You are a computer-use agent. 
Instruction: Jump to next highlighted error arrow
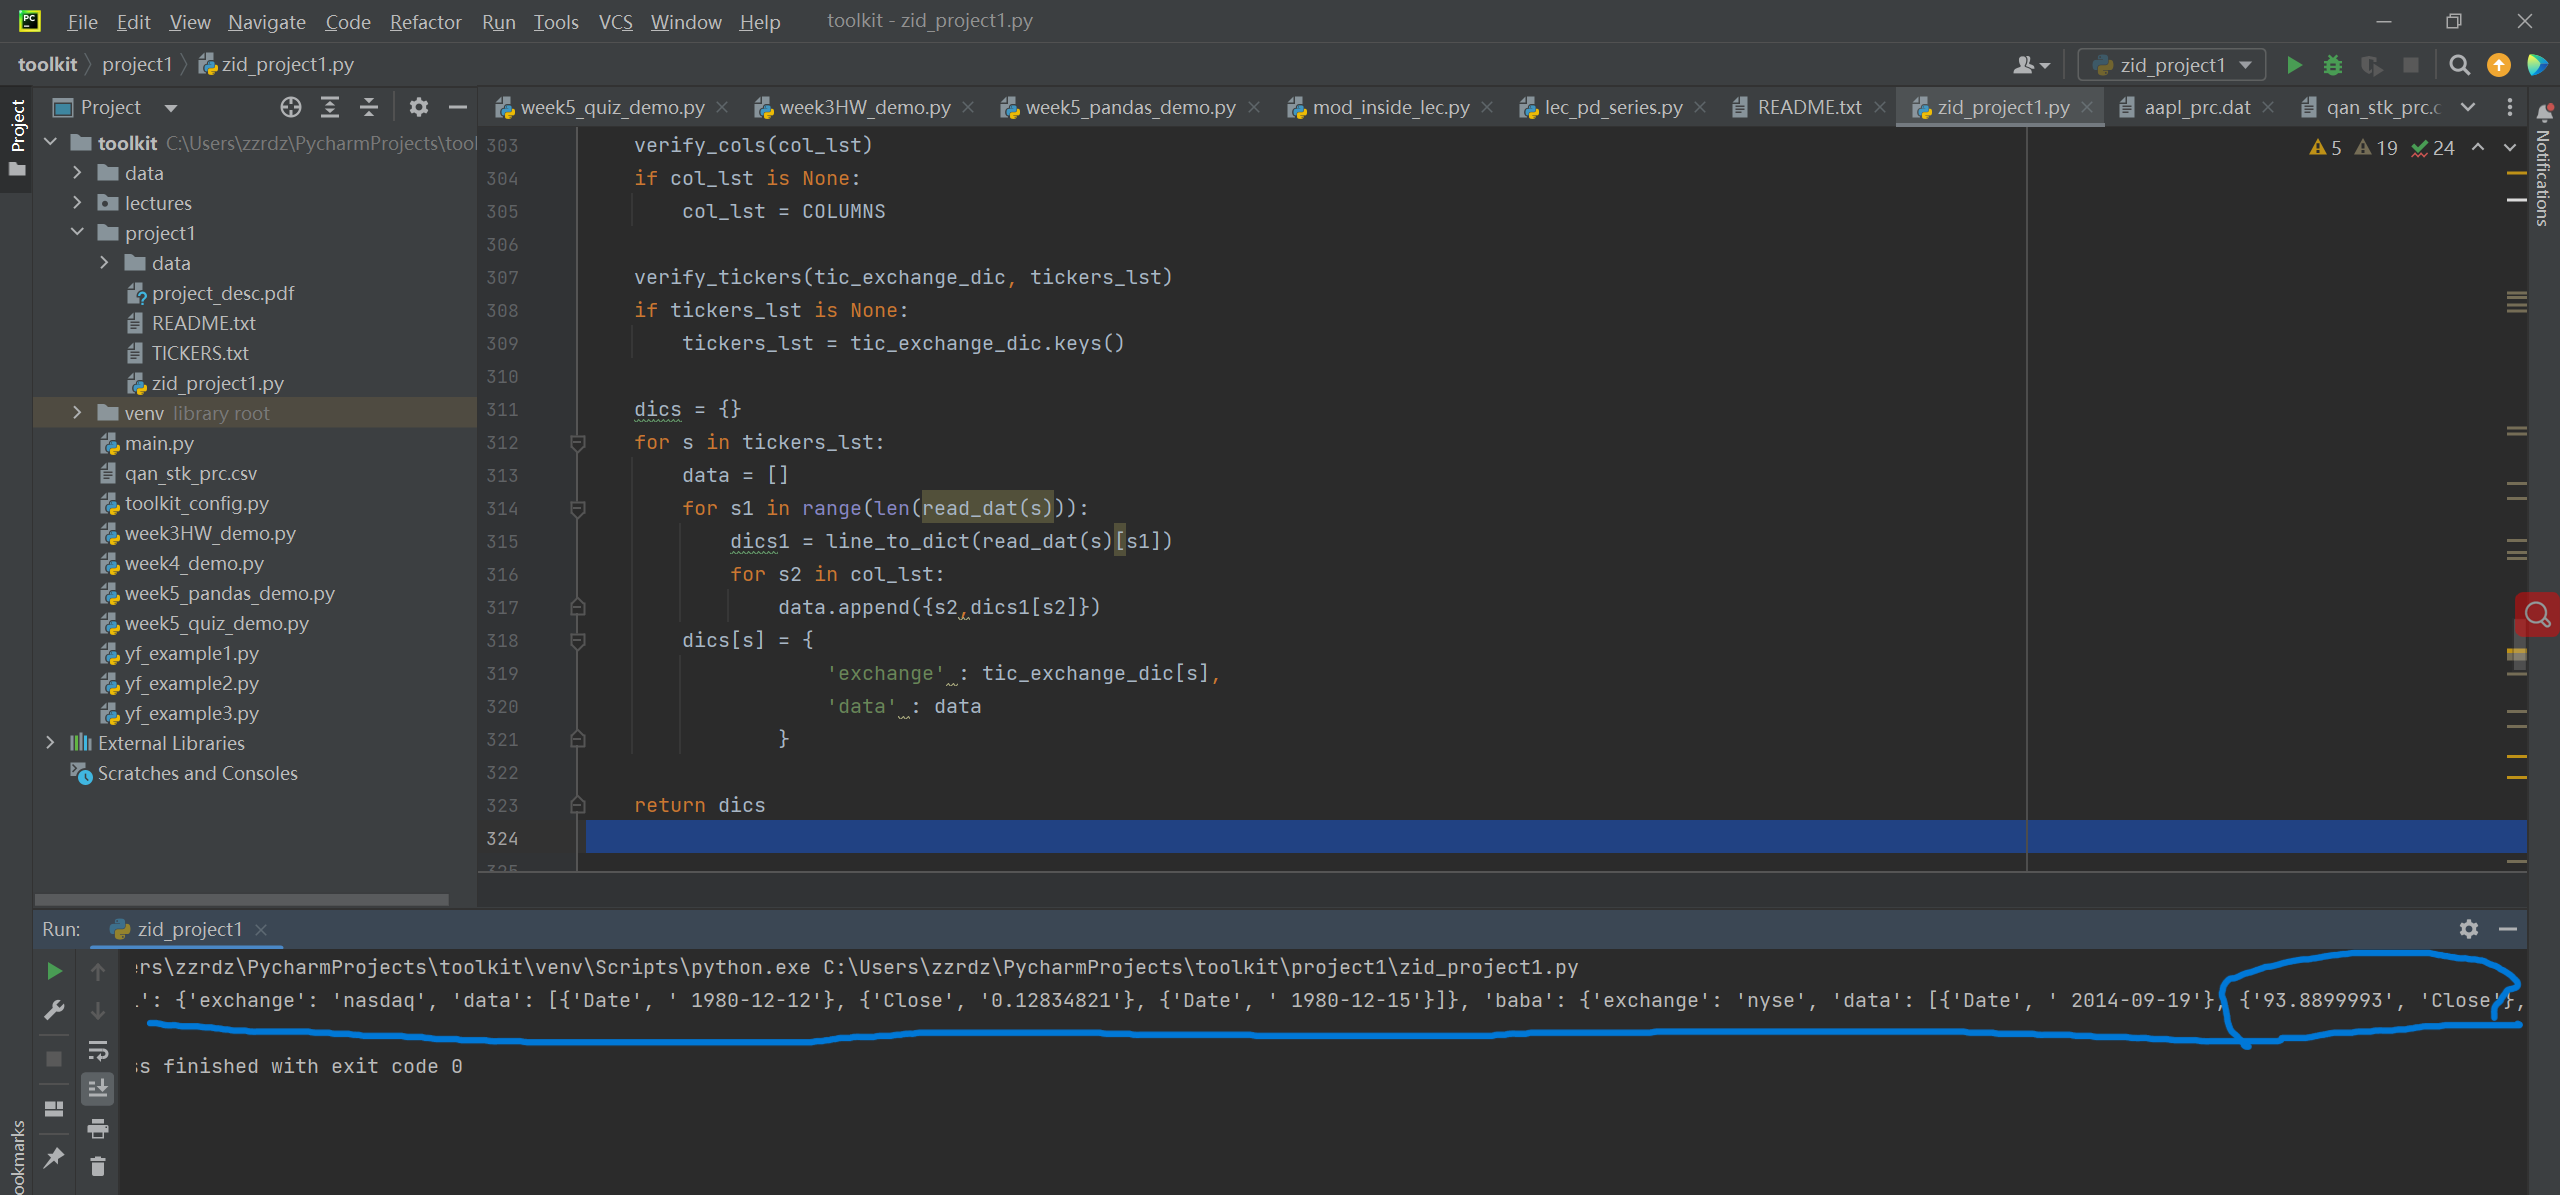tap(2510, 148)
